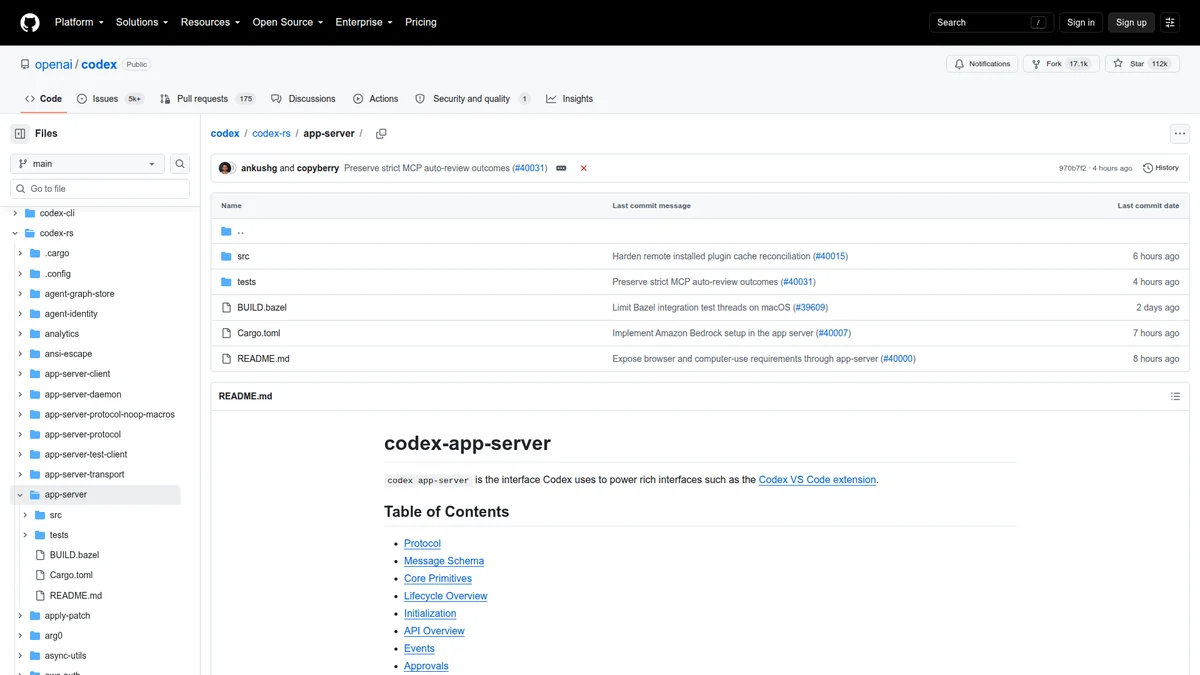Open the Resources dropdown
The image size is (1200, 675).
coord(210,22)
